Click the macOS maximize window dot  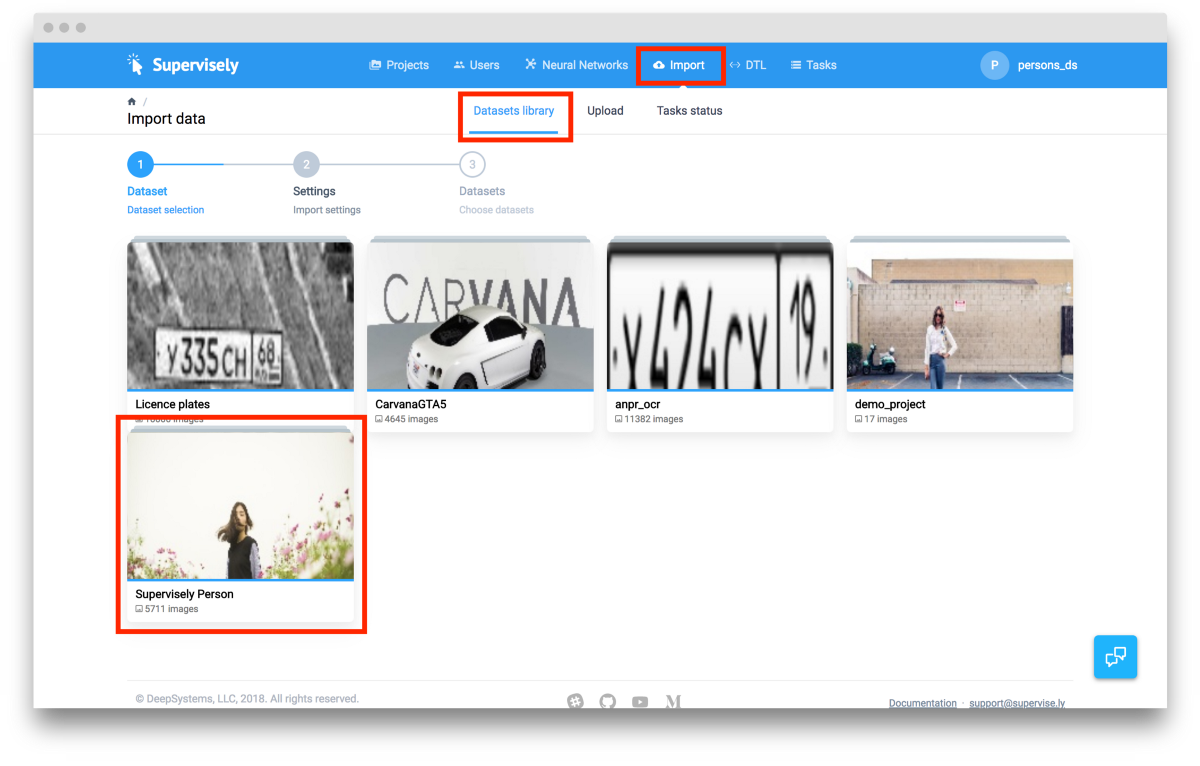pos(80,27)
